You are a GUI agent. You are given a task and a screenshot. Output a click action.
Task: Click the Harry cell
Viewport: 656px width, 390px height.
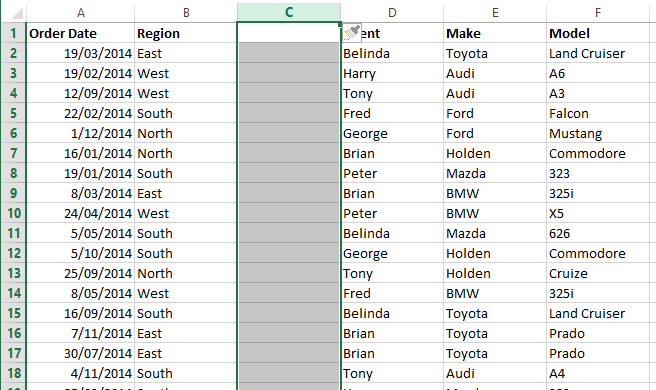(392, 73)
